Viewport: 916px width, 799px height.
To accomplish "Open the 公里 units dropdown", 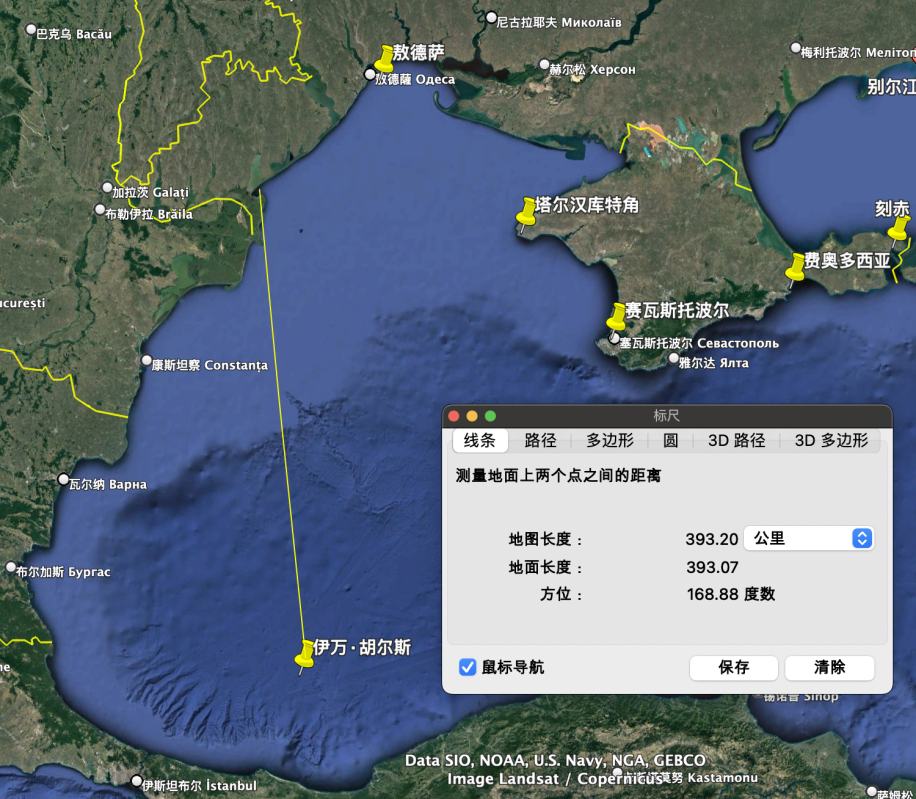I will [809, 538].
